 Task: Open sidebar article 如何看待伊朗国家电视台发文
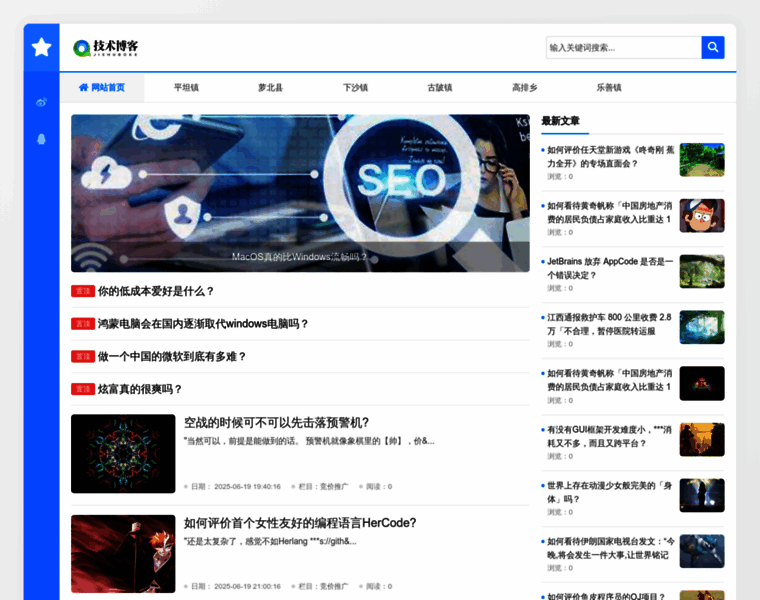tap(611, 548)
